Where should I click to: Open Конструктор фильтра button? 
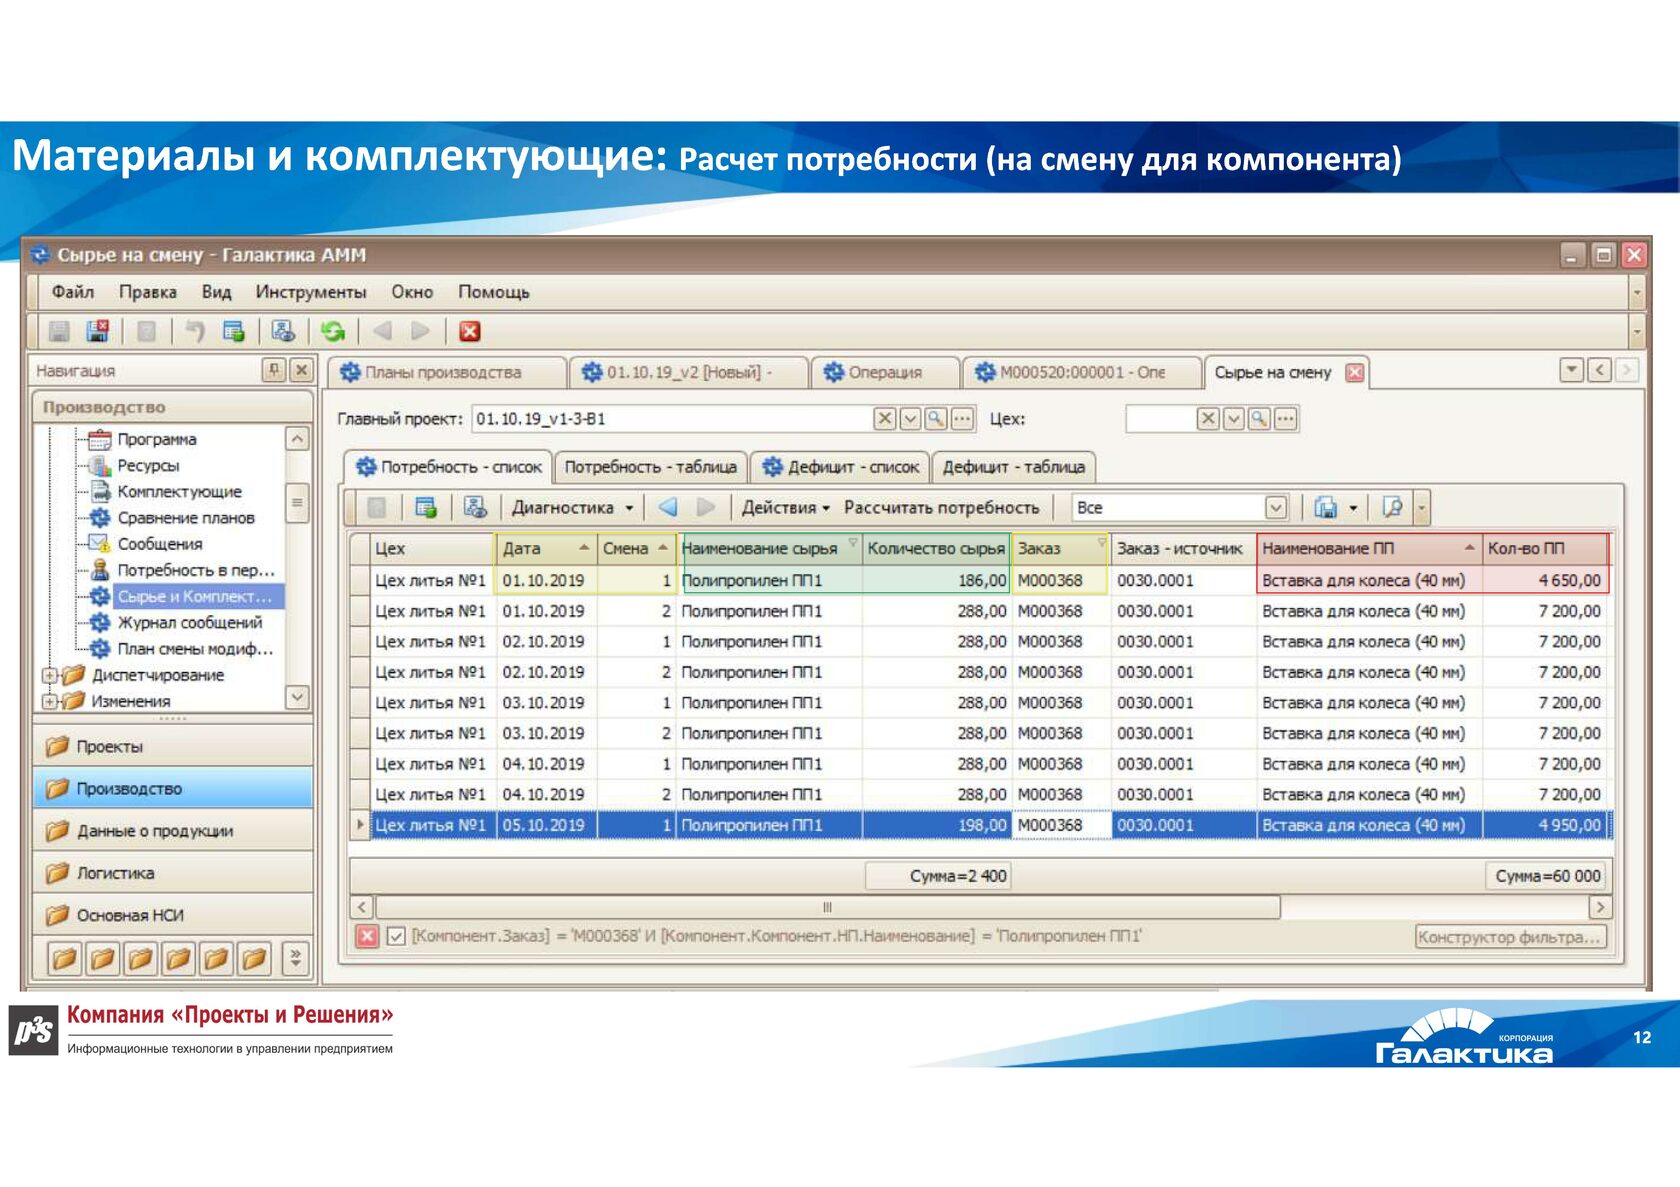pos(1510,937)
